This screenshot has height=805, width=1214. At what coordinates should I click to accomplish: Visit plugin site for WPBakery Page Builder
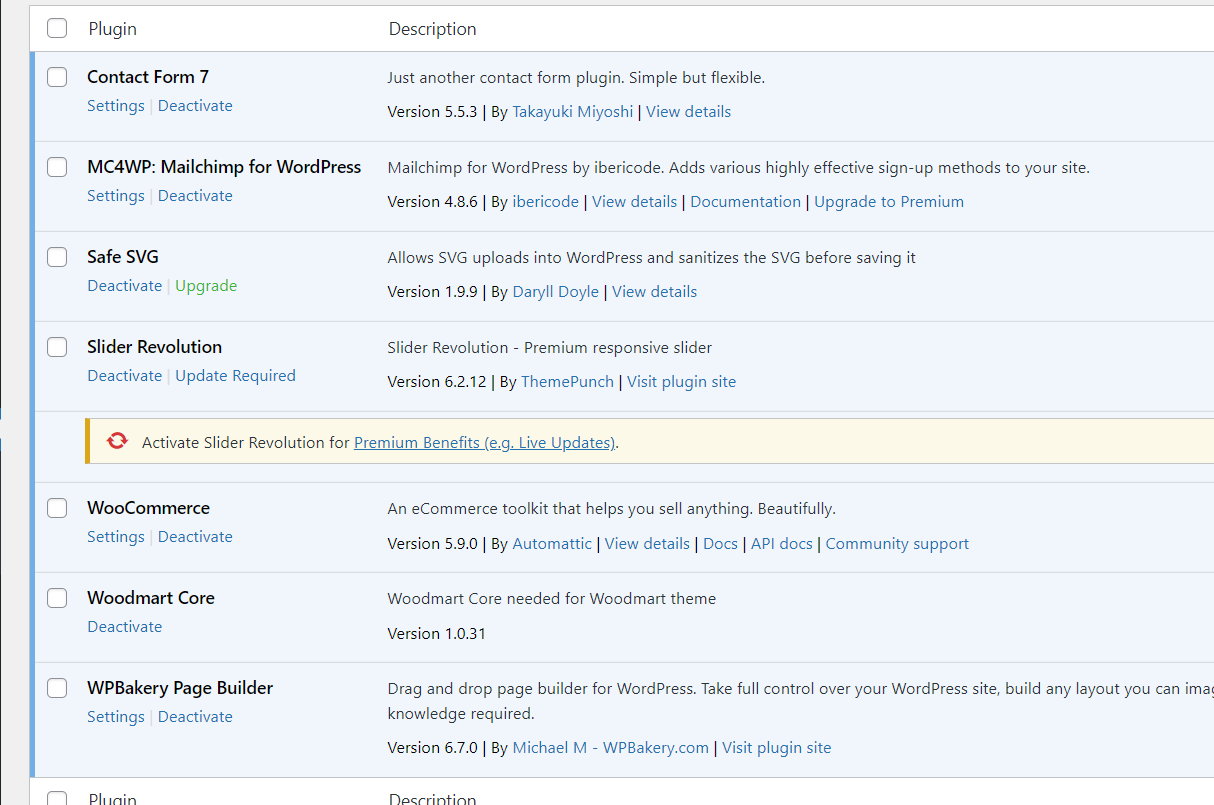pyautogui.click(x=777, y=748)
